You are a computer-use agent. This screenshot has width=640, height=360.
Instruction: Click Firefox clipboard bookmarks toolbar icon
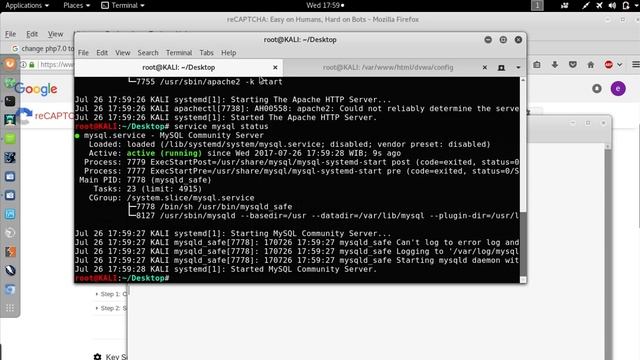tap(537, 64)
